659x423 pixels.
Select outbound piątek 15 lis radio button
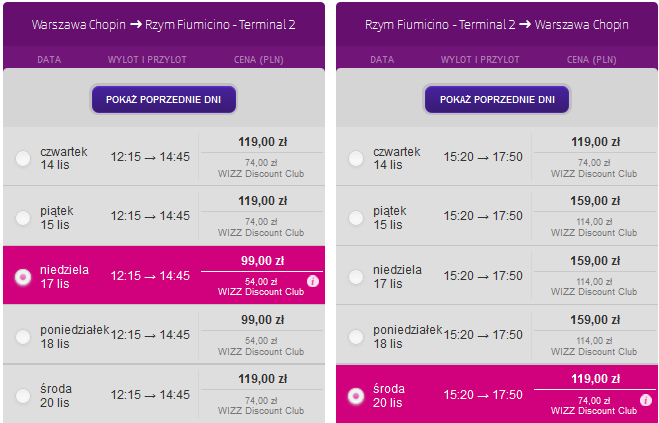pos(23,218)
